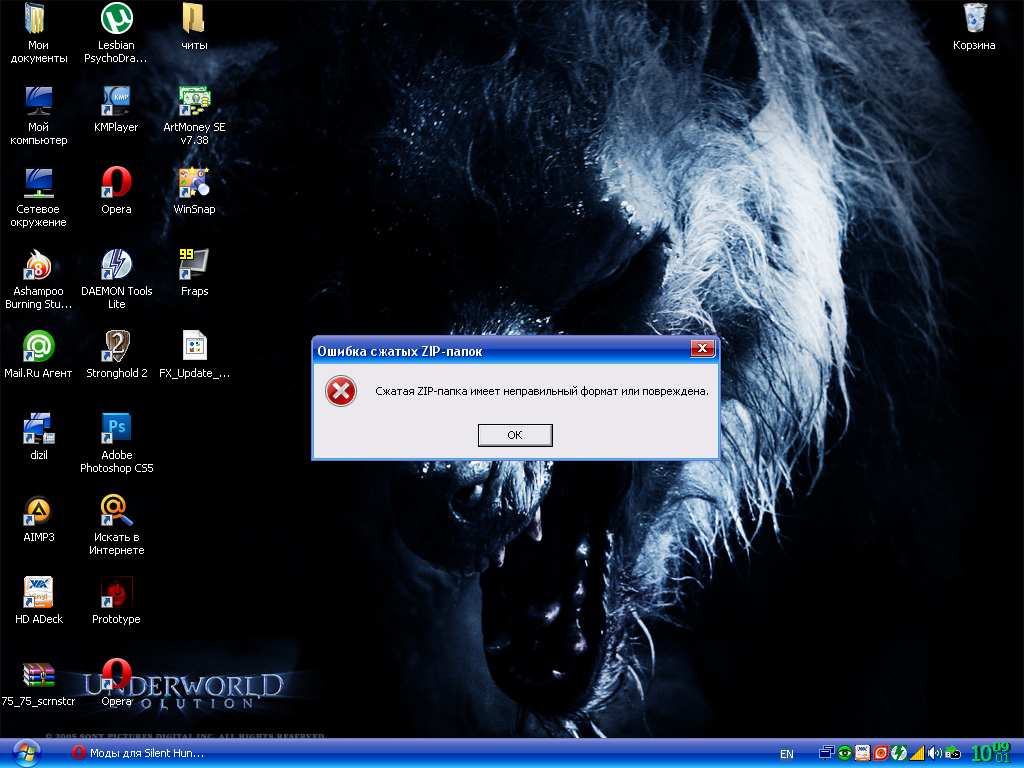This screenshot has height=768, width=1024.
Task: Click the network monitors tray icon
Action: point(827,753)
